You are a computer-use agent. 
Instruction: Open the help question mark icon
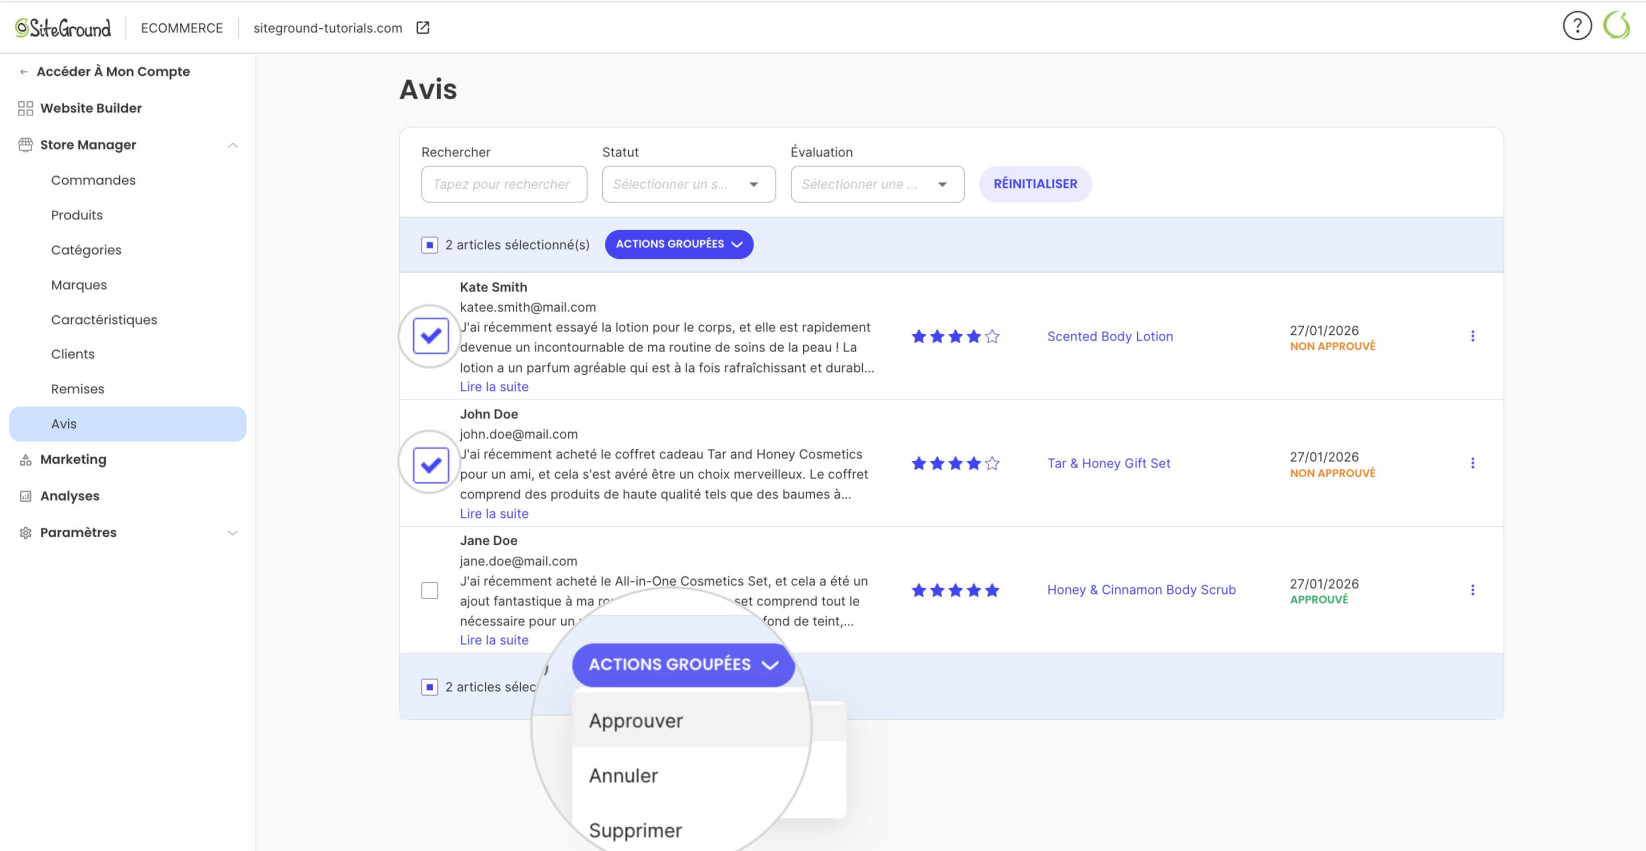pyautogui.click(x=1577, y=26)
